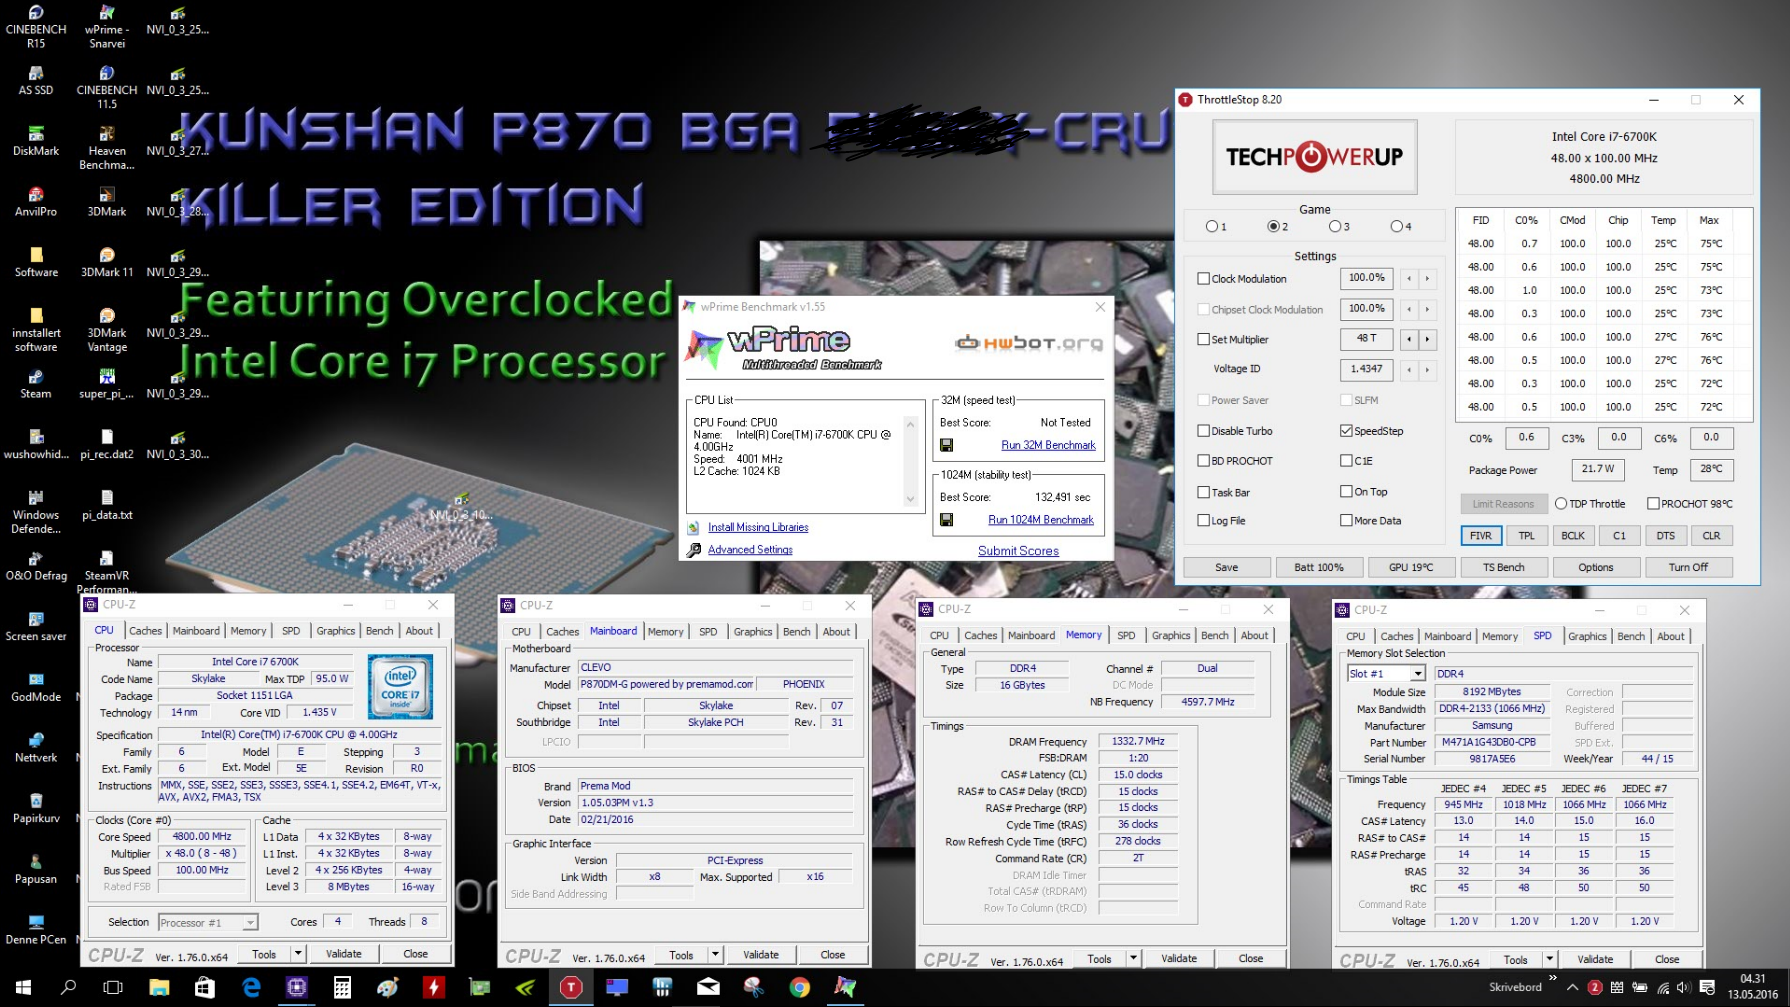The width and height of the screenshot is (1790, 1007).
Task: Click Run 32M Benchmark link
Action: pyautogui.click(x=1048, y=445)
